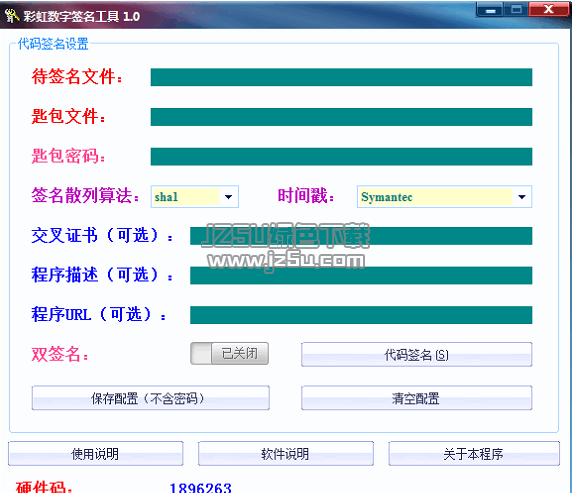572x493 pixels.
Task: Focus the 交叉证书（可选）field
Action: [361, 236]
